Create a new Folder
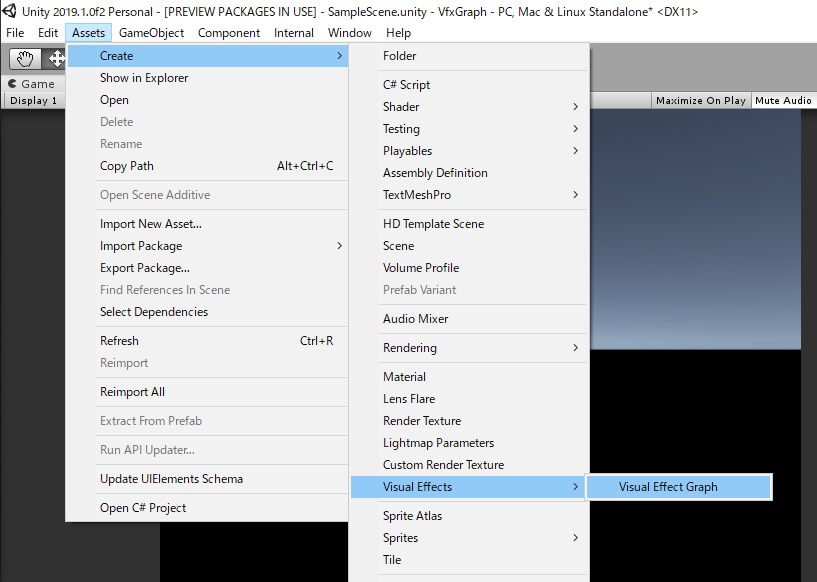This screenshot has width=817, height=582. tap(470, 56)
